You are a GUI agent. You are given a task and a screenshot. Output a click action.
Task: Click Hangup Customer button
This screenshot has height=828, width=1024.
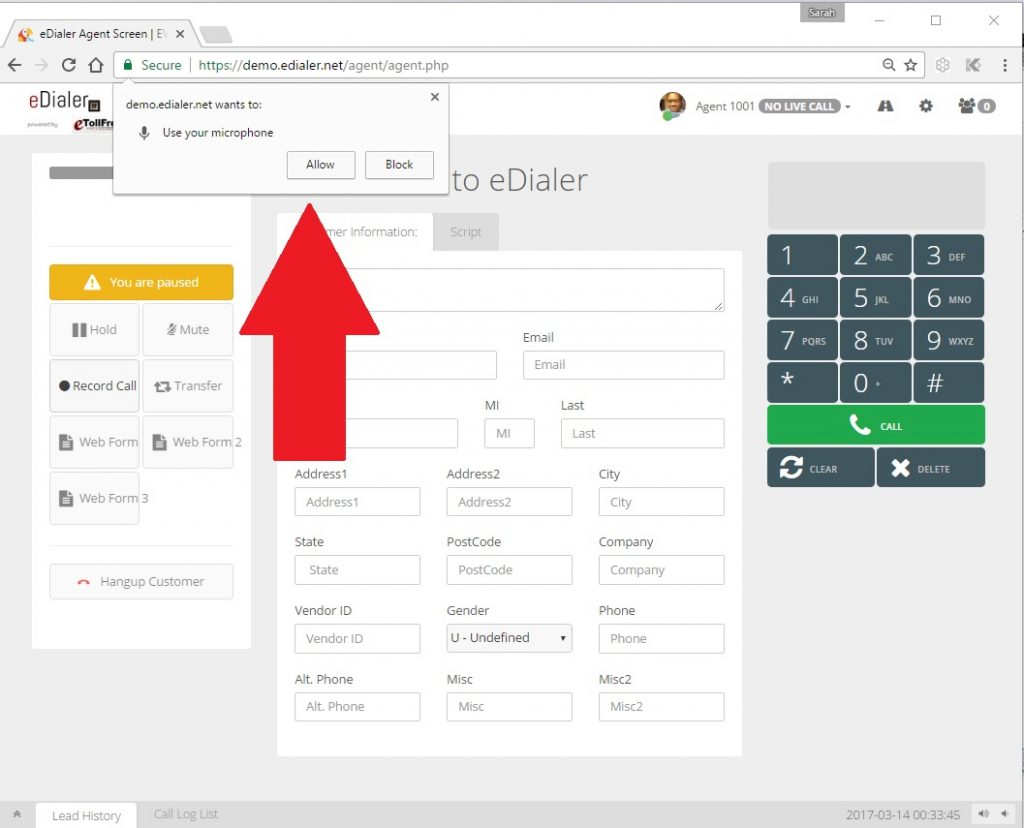click(x=141, y=581)
